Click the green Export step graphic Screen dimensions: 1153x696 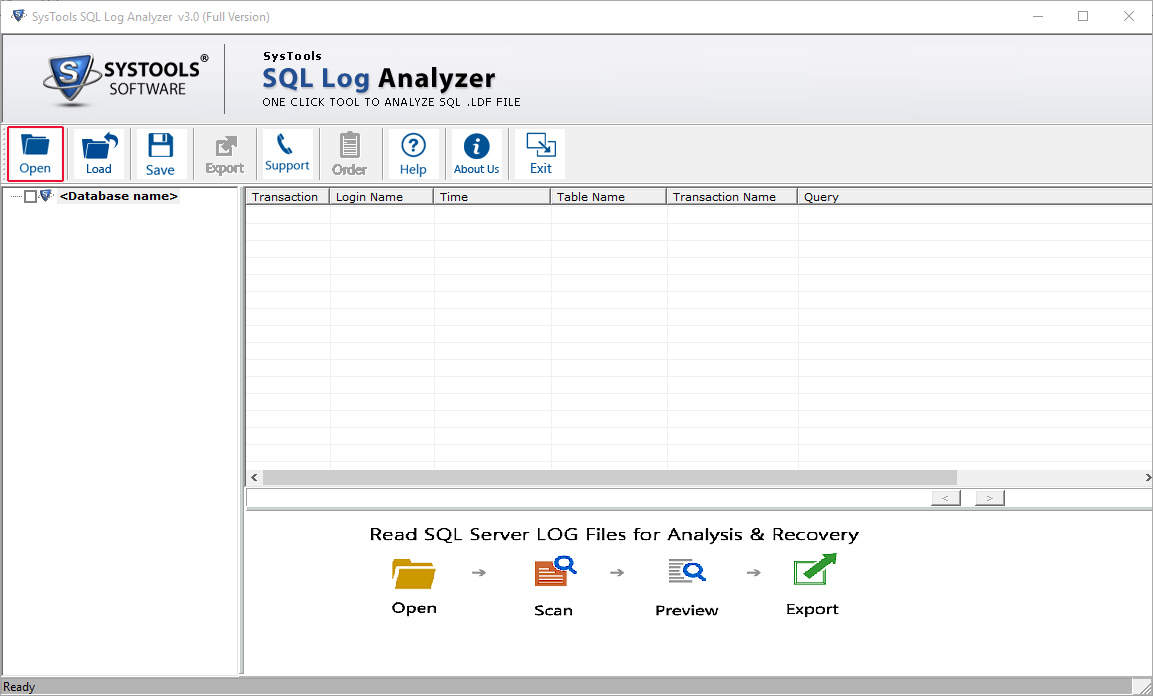tap(815, 570)
